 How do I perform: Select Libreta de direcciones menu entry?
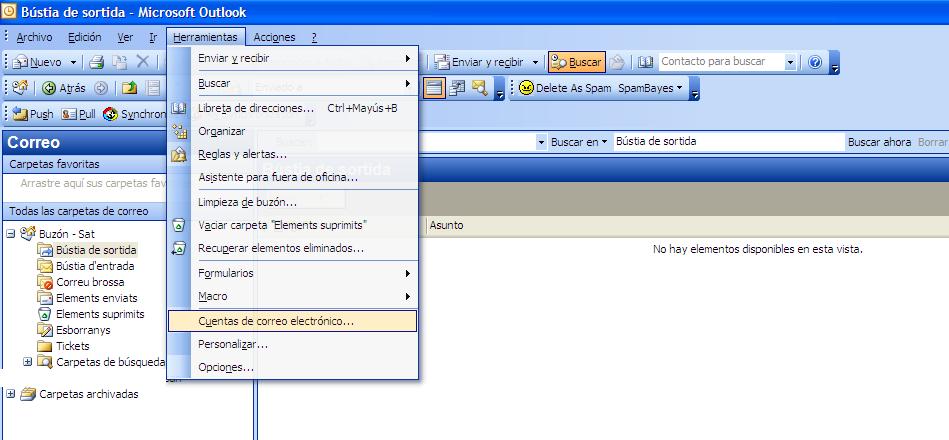(292, 108)
